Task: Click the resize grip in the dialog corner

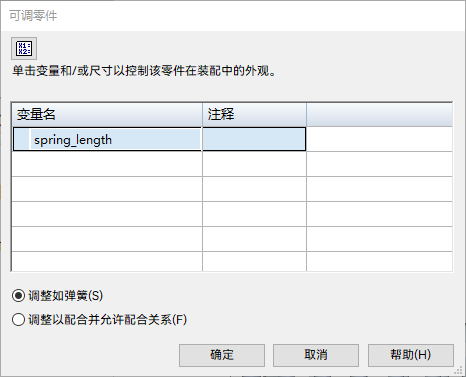Action: click(460, 371)
